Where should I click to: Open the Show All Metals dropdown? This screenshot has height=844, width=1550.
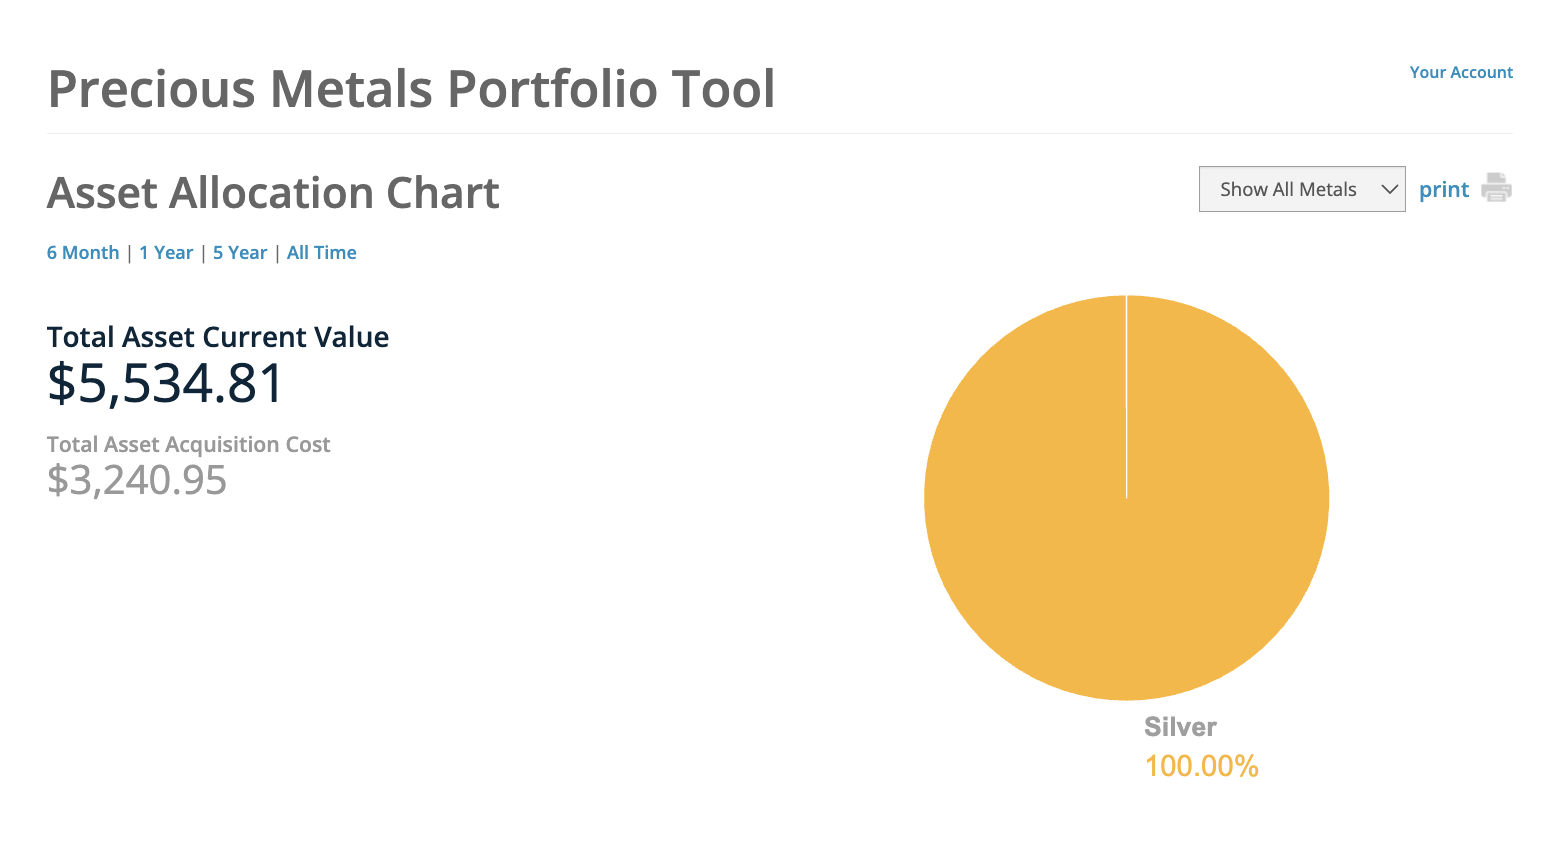pyautogui.click(x=1288, y=189)
